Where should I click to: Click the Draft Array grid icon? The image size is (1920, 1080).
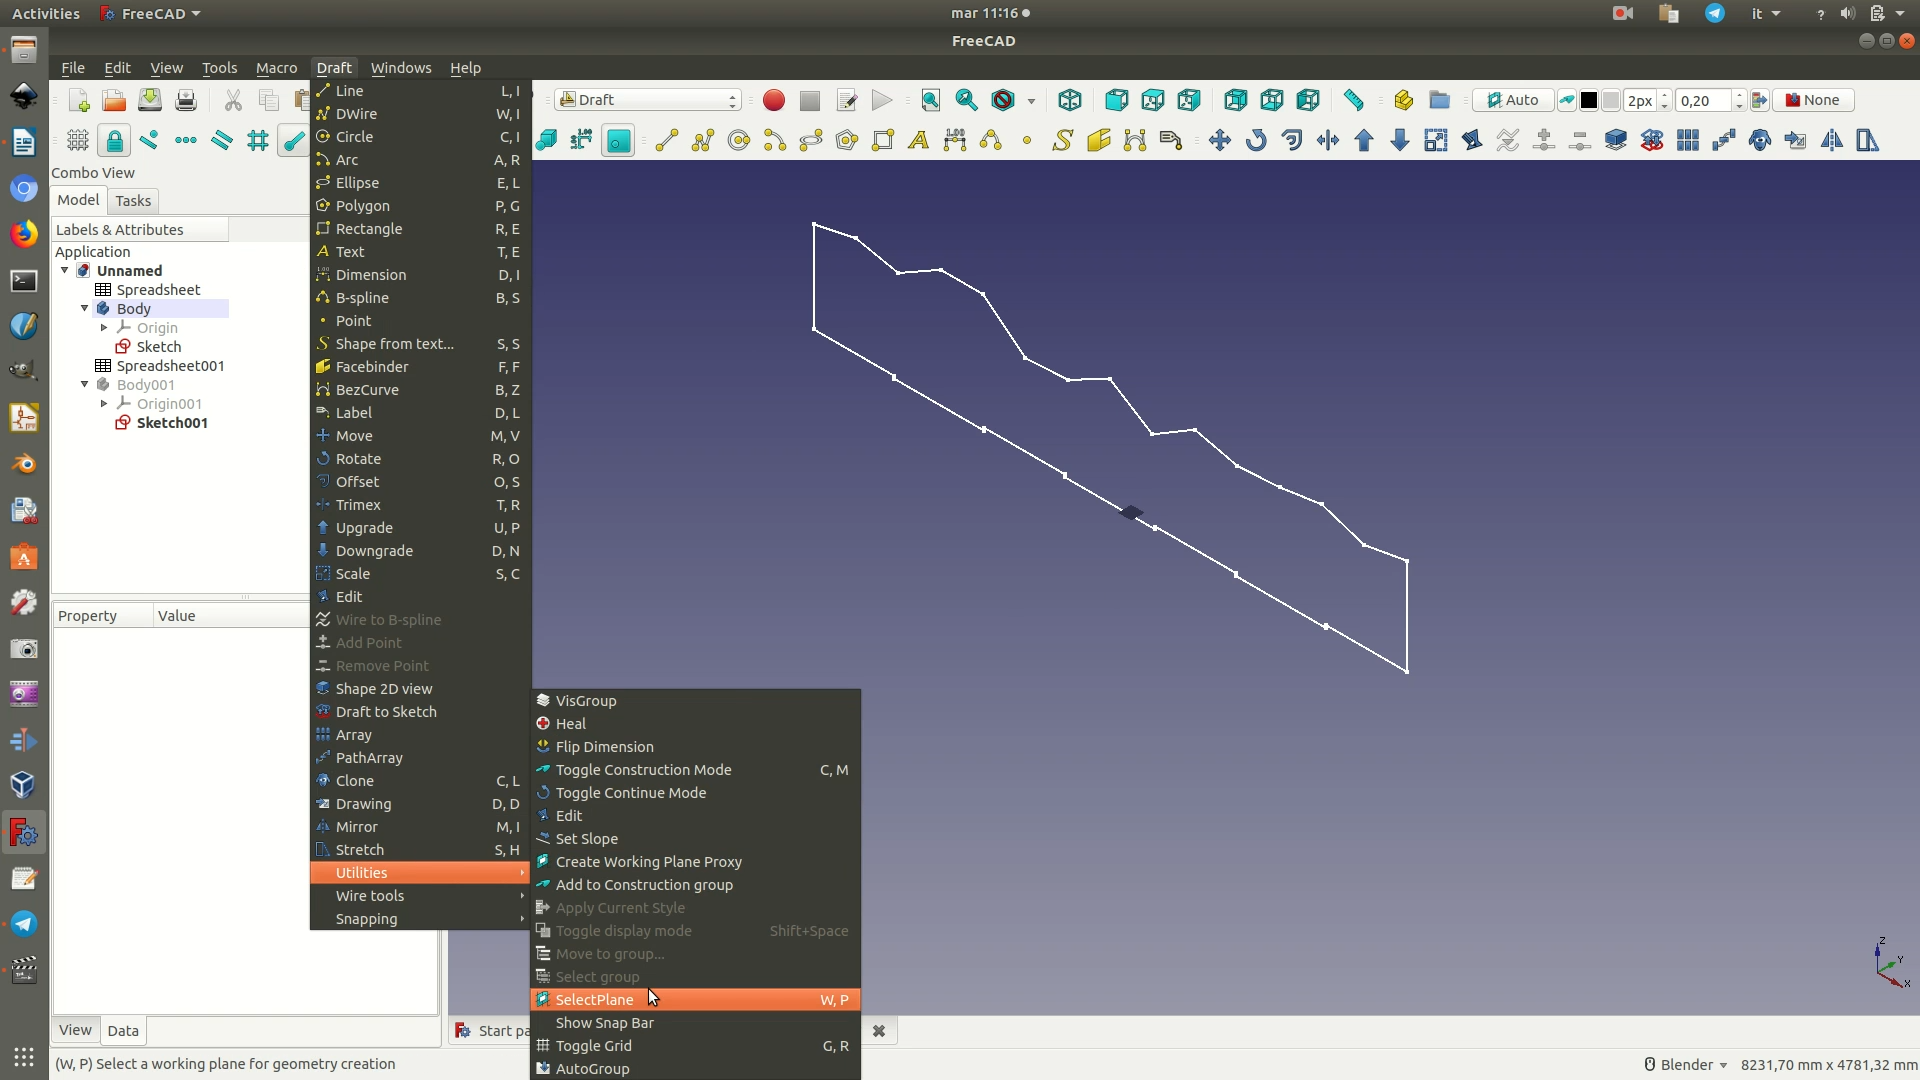pyautogui.click(x=1688, y=140)
